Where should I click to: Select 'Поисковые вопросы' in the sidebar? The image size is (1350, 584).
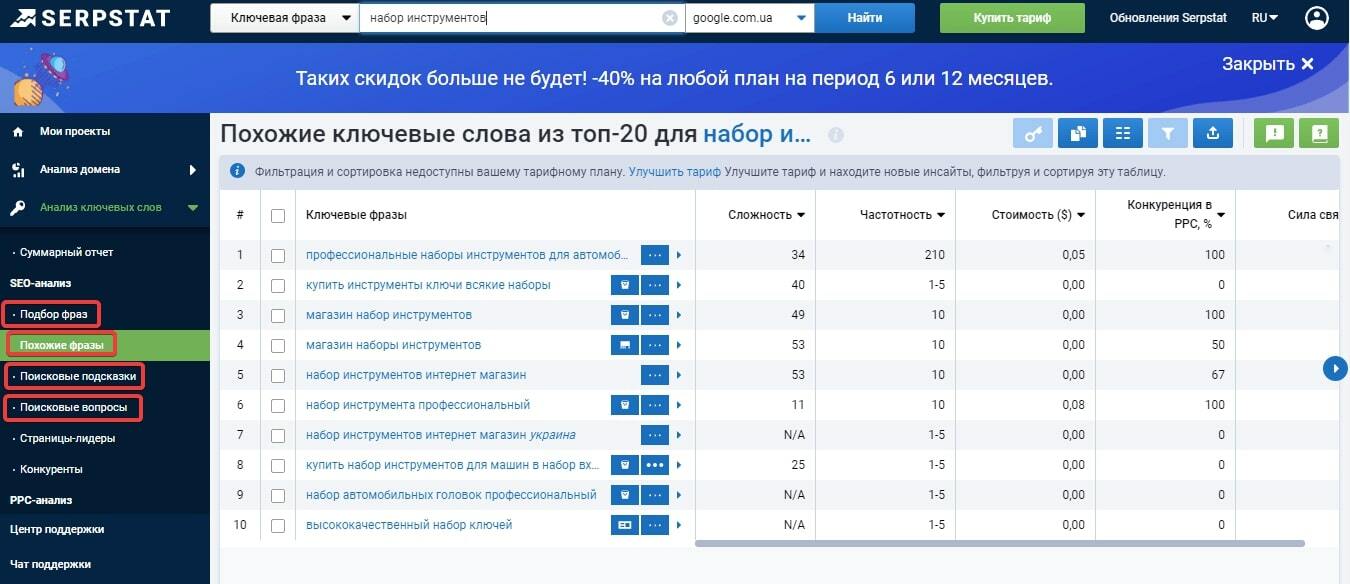[x=73, y=408]
